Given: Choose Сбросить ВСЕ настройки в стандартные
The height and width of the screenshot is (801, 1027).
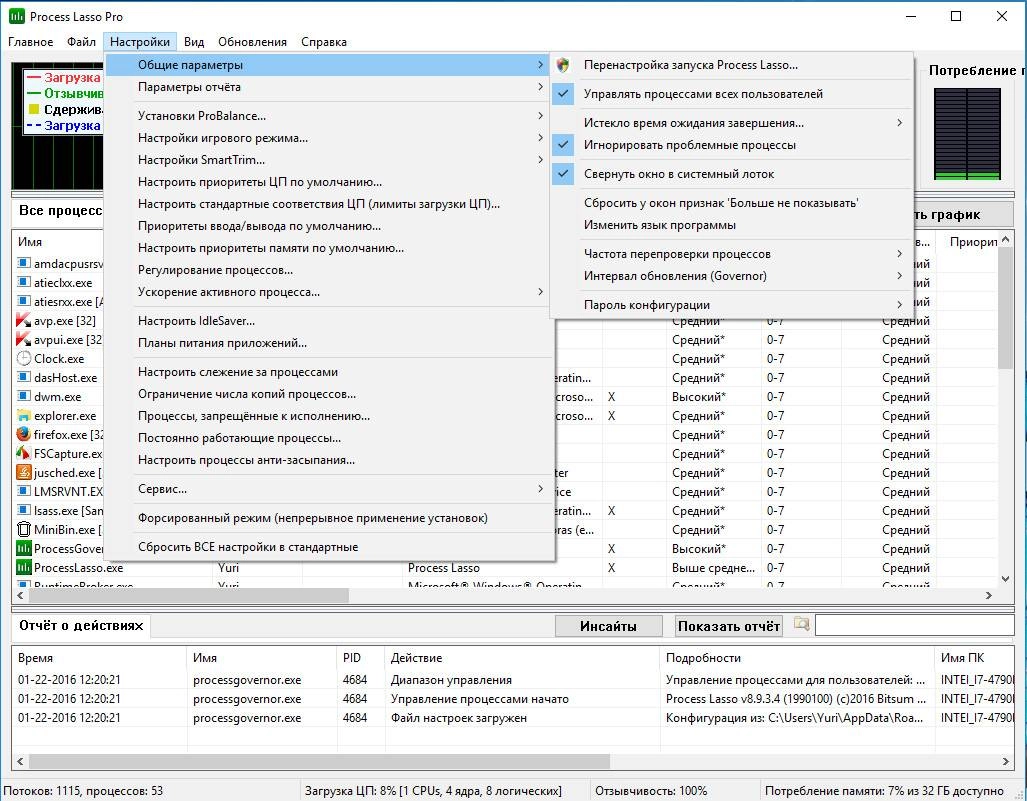Looking at the screenshot, I should click(x=329, y=546).
